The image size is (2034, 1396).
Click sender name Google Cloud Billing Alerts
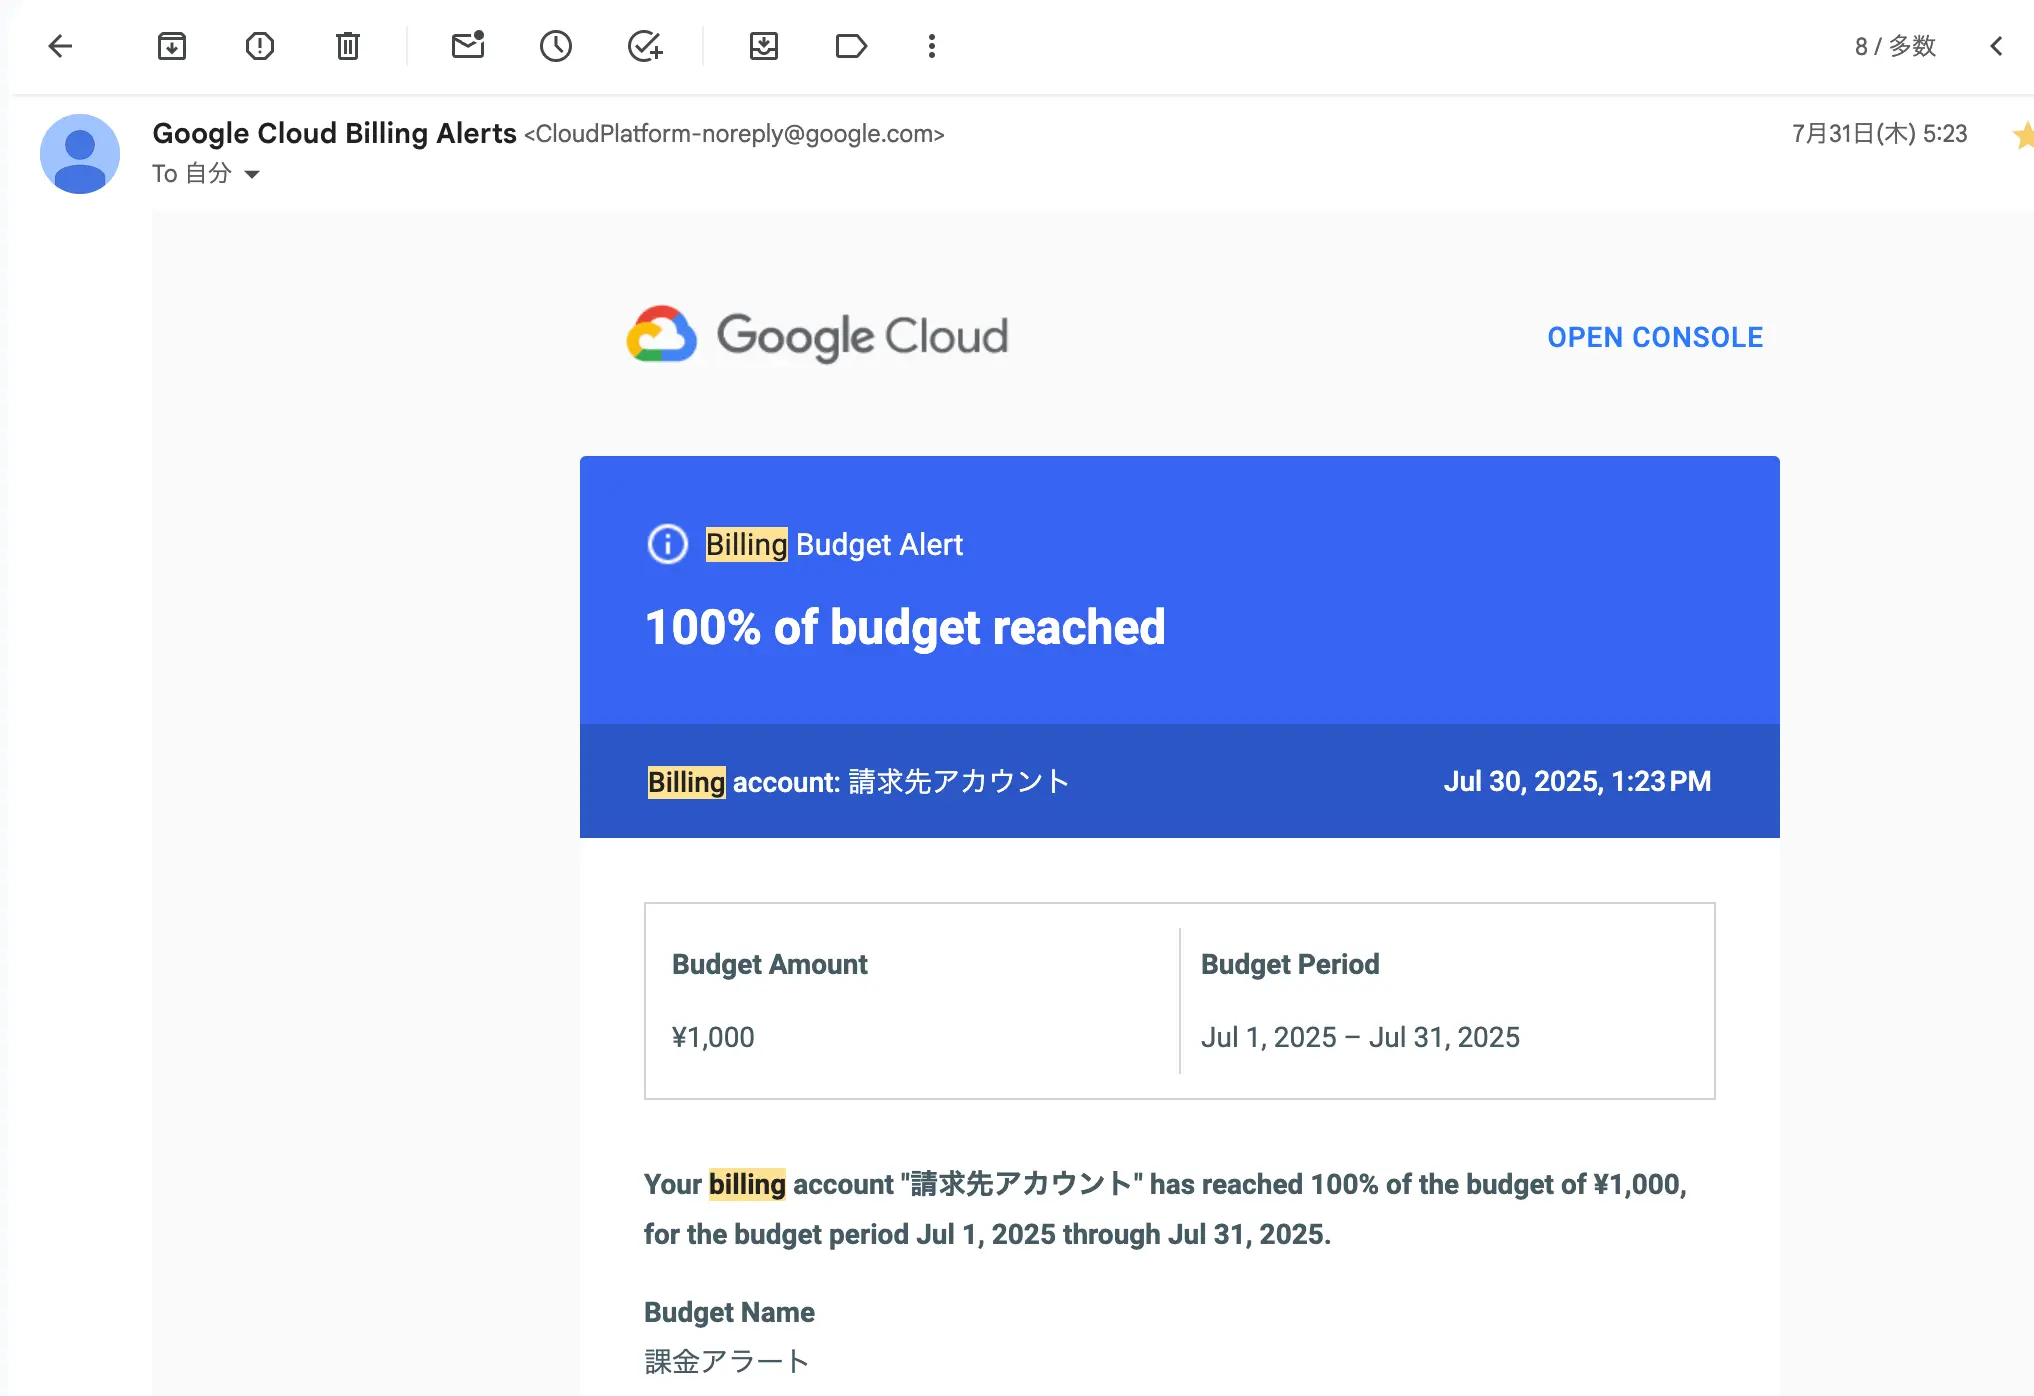click(334, 133)
